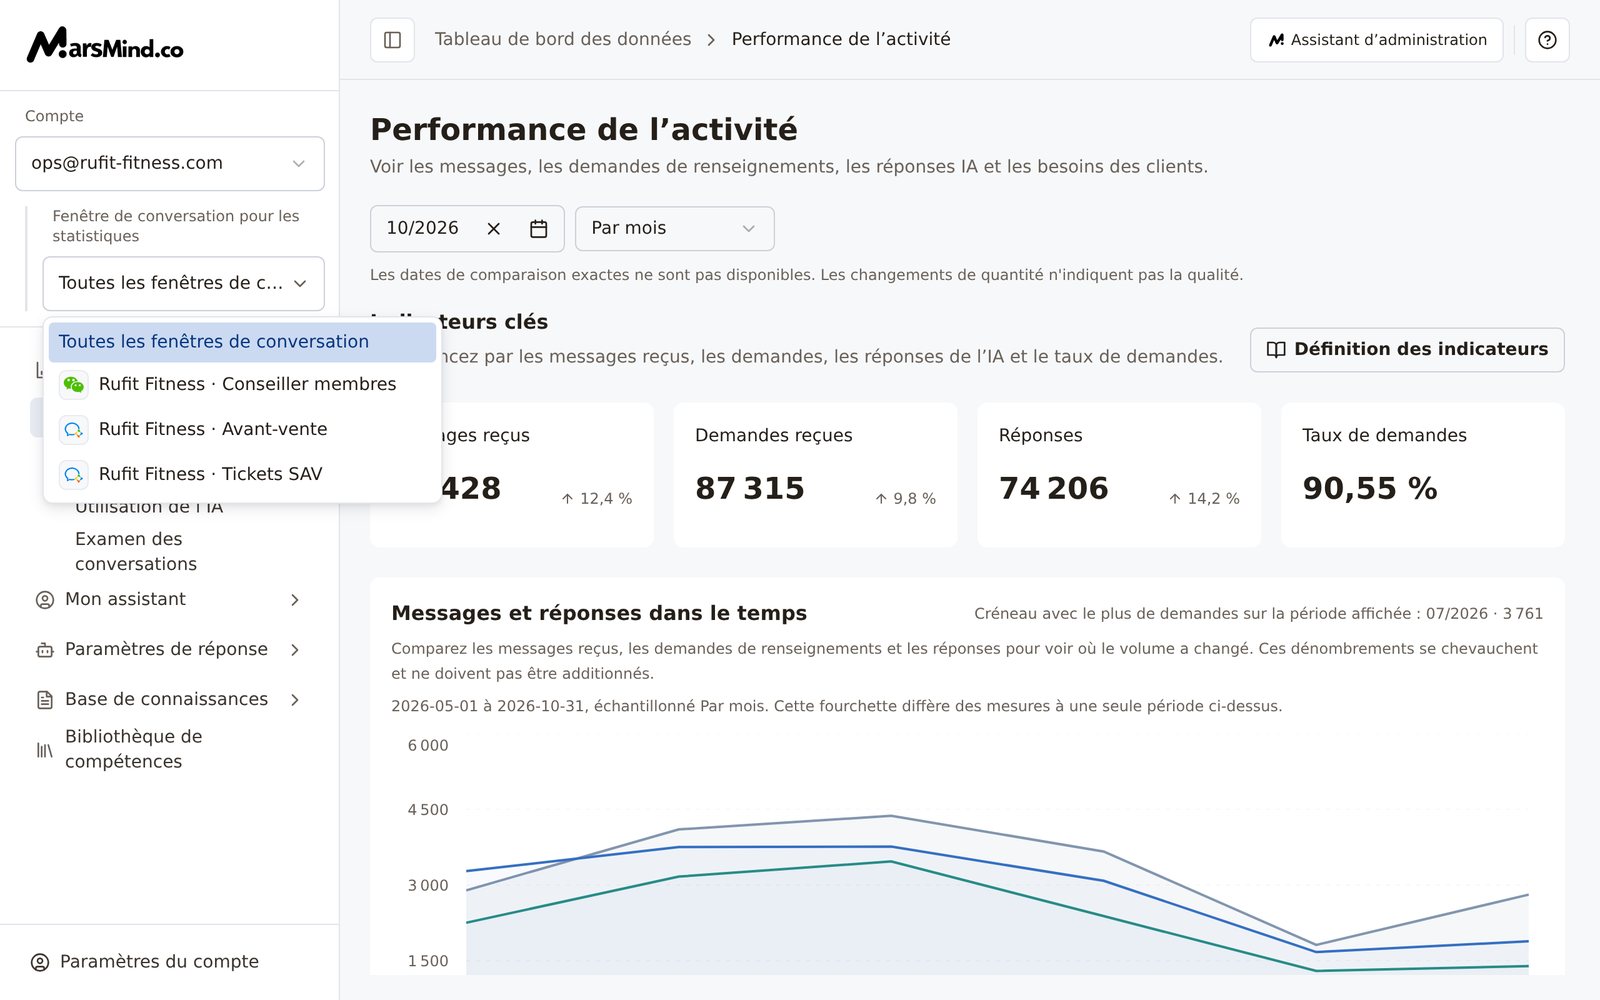1600x1000 pixels.
Task: Collapse the conversation window dropdown
Action: pos(184,284)
